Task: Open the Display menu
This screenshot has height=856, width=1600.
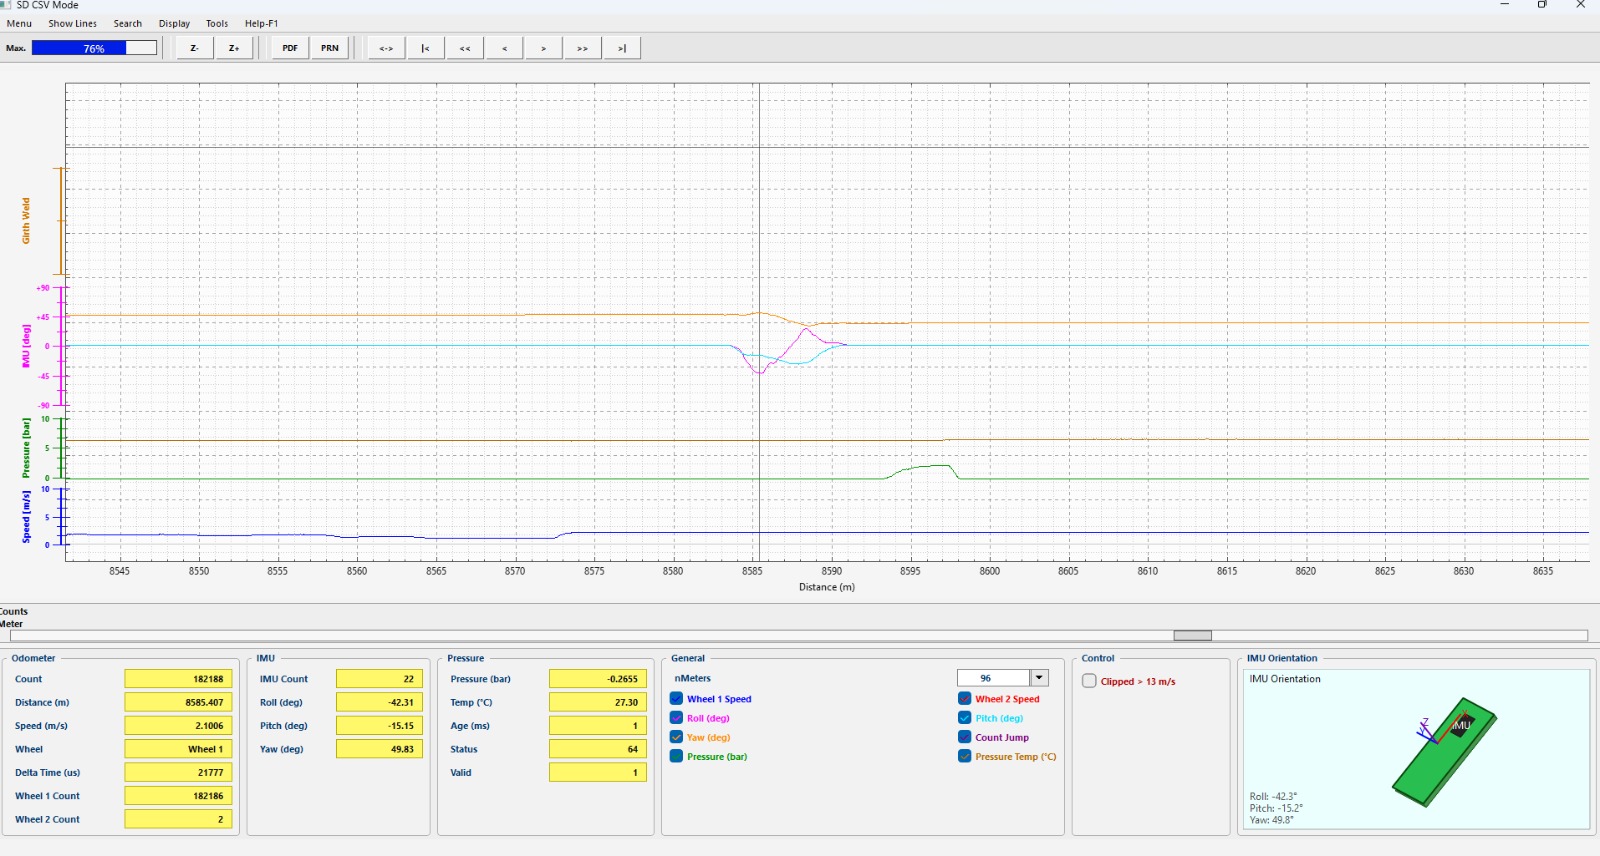Action: pos(174,23)
